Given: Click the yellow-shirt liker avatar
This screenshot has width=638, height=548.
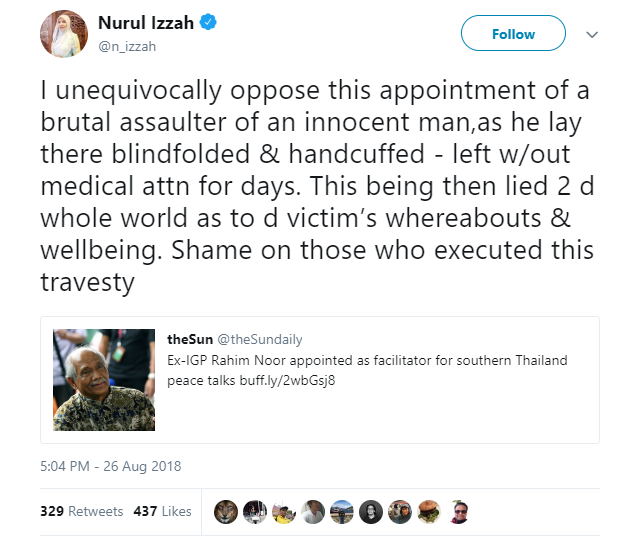Looking at the screenshot, I should point(284,511).
